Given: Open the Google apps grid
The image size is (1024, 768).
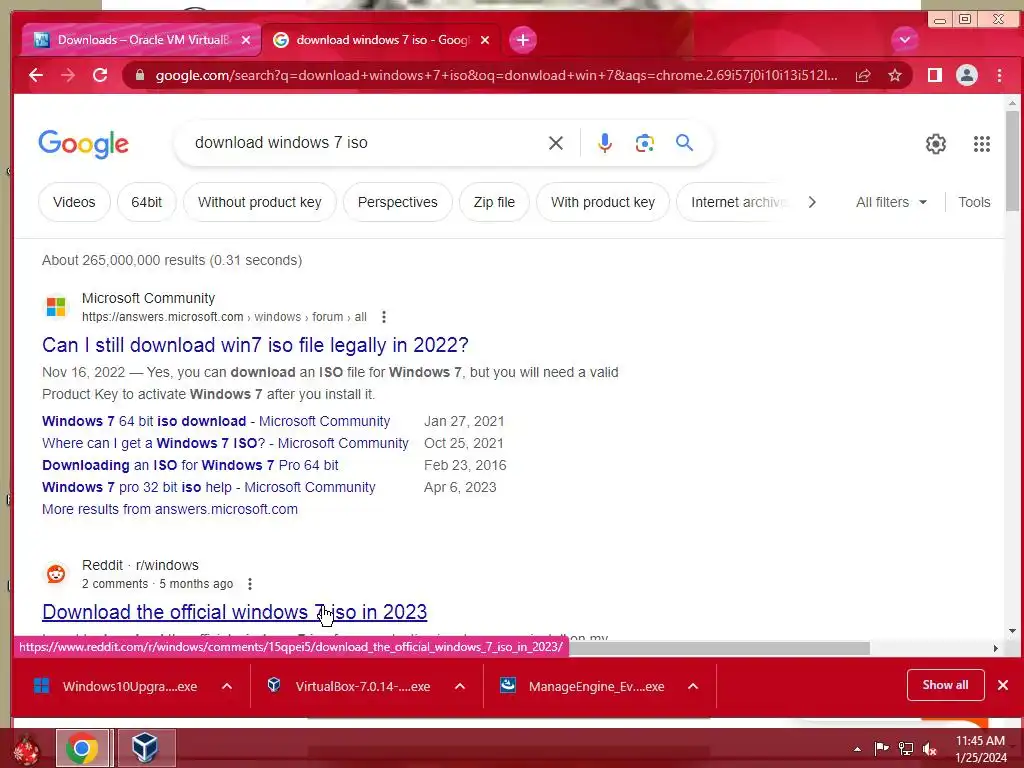Looking at the screenshot, I should coord(982,144).
